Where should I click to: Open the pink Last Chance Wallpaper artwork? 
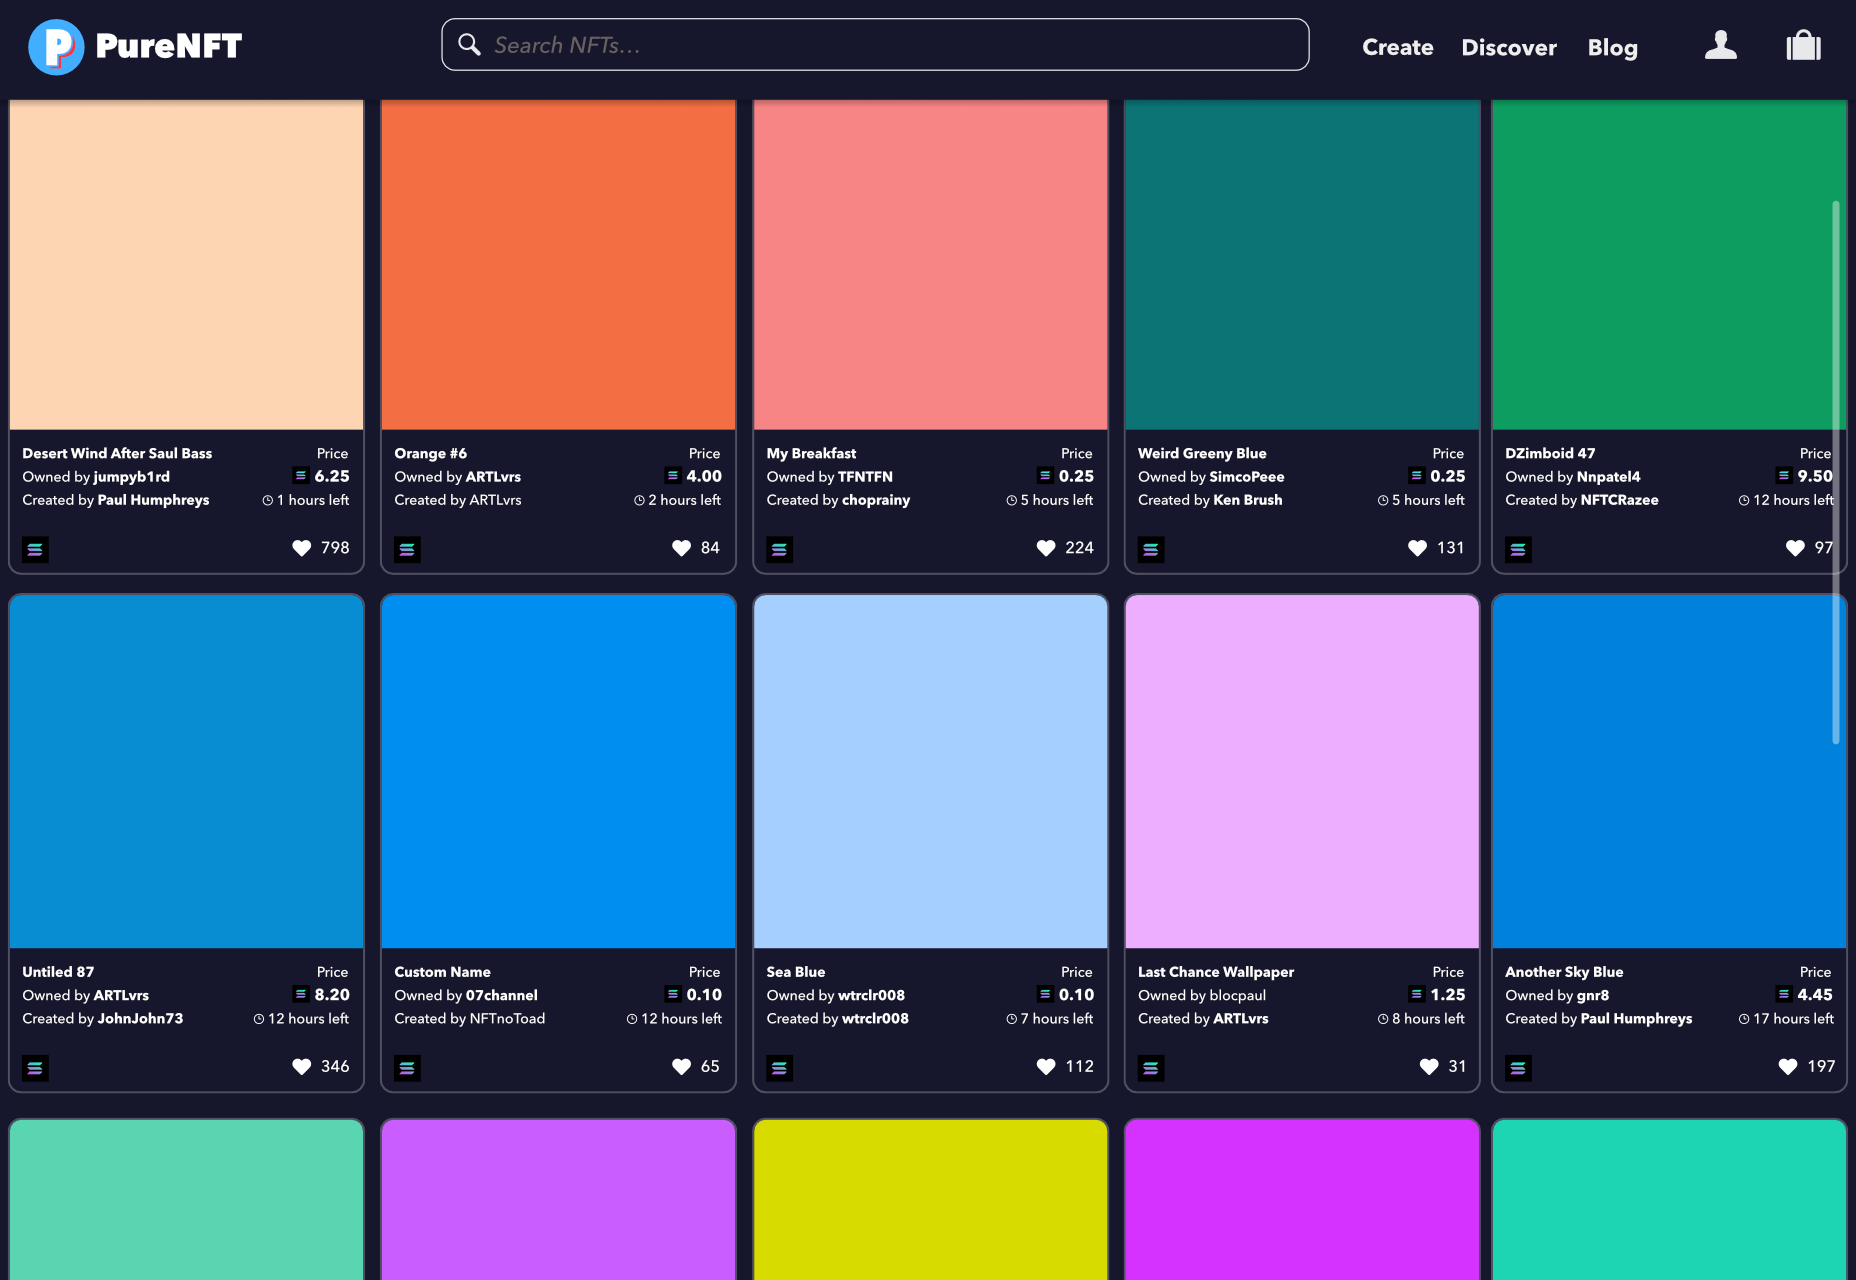(x=1302, y=771)
